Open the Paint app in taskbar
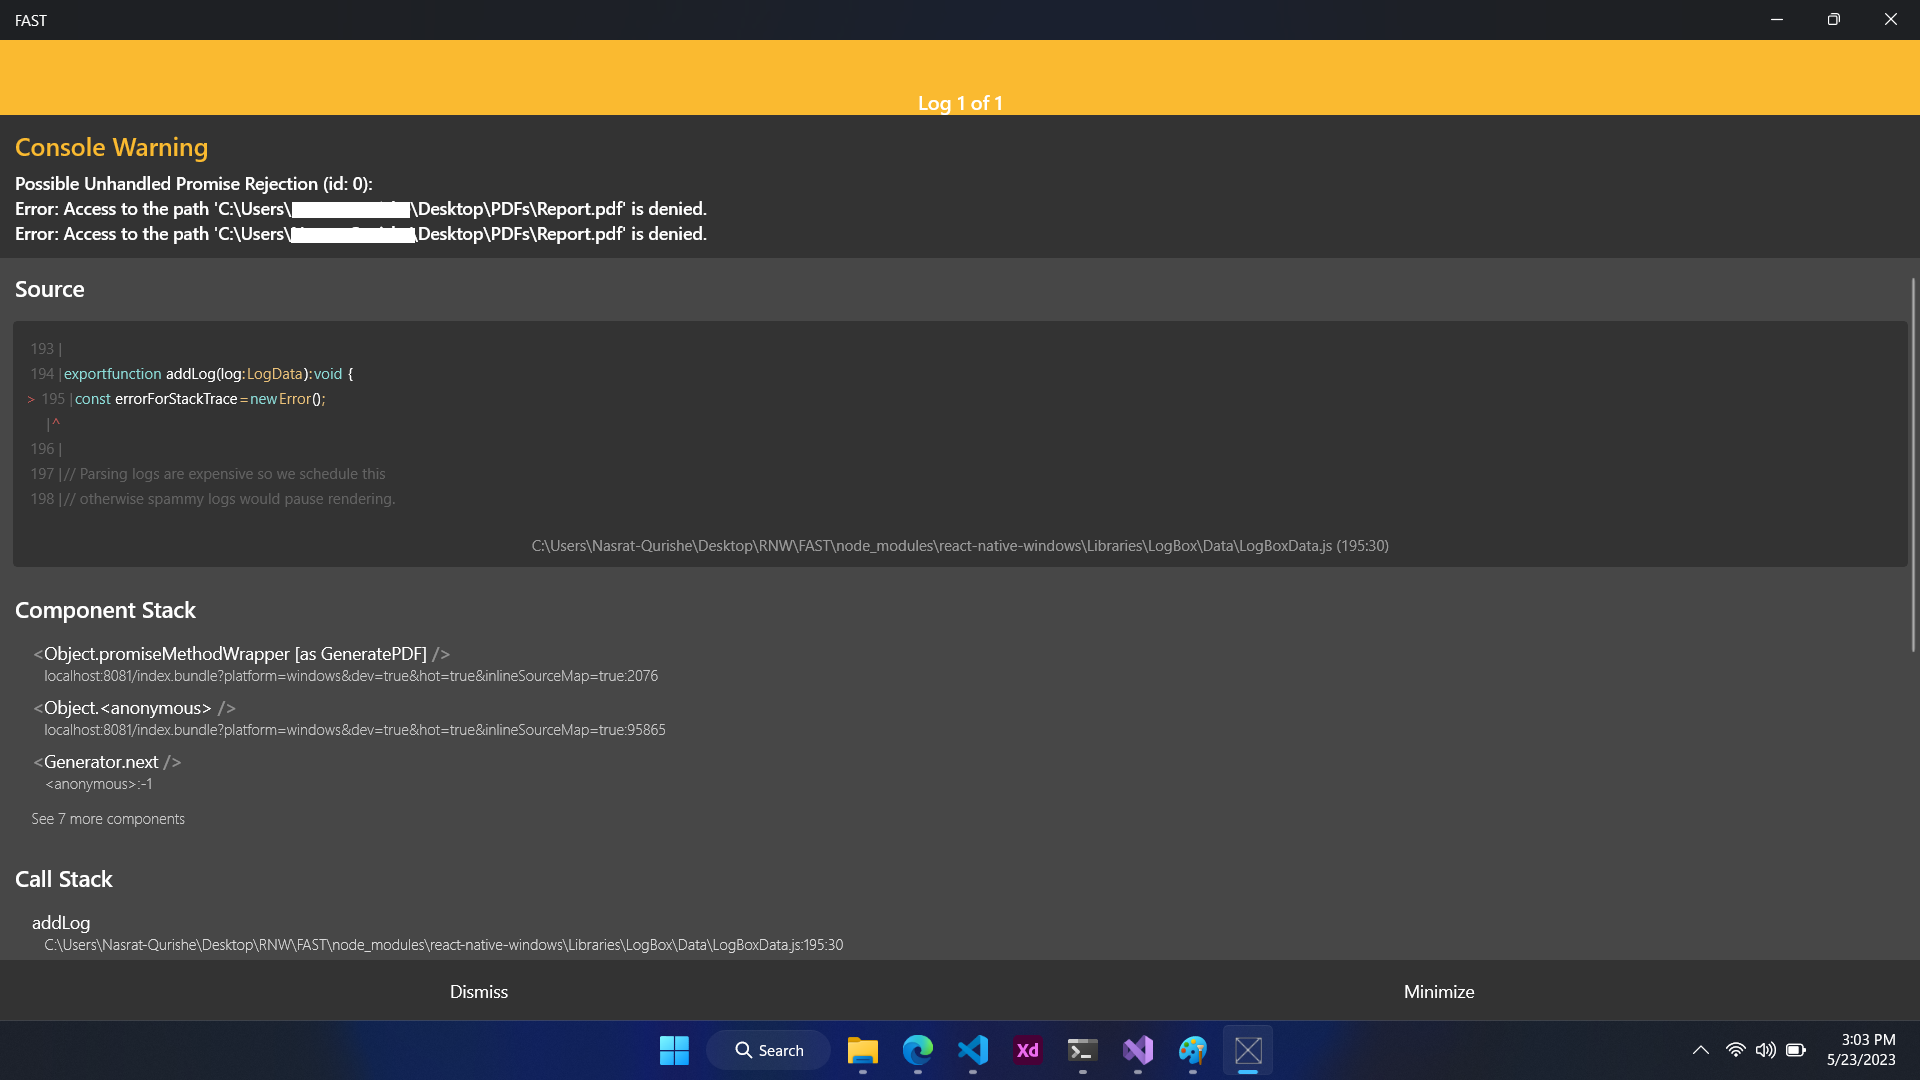 point(1192,1050)
